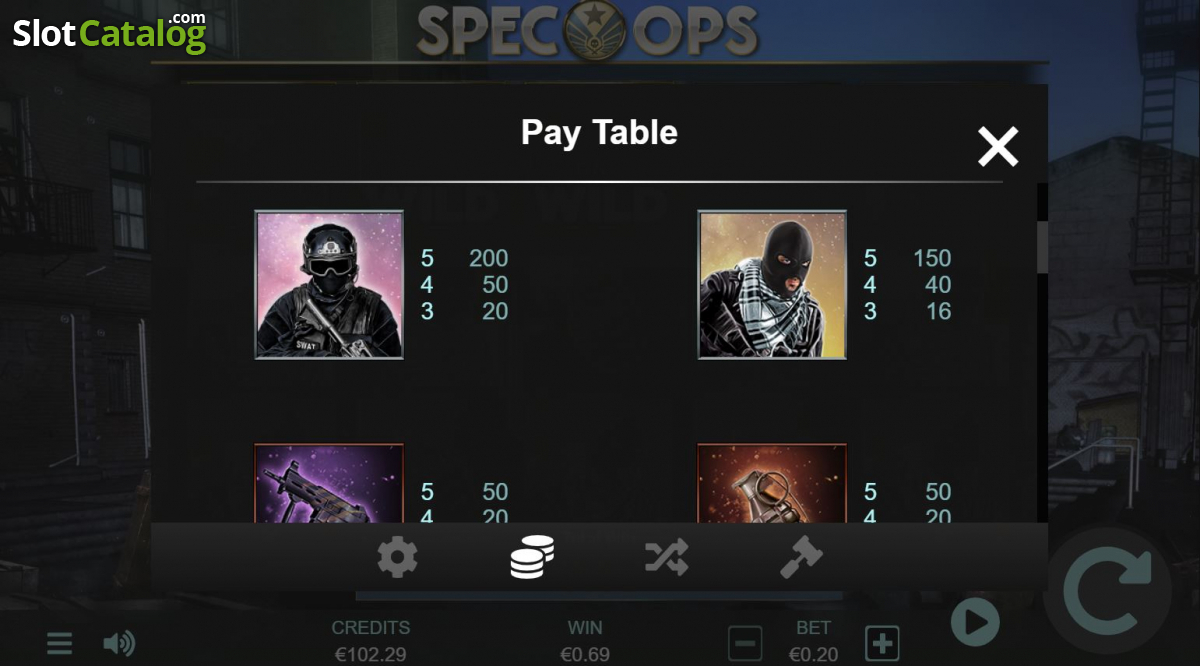Increase bet with plus button

tap(882, 643)
